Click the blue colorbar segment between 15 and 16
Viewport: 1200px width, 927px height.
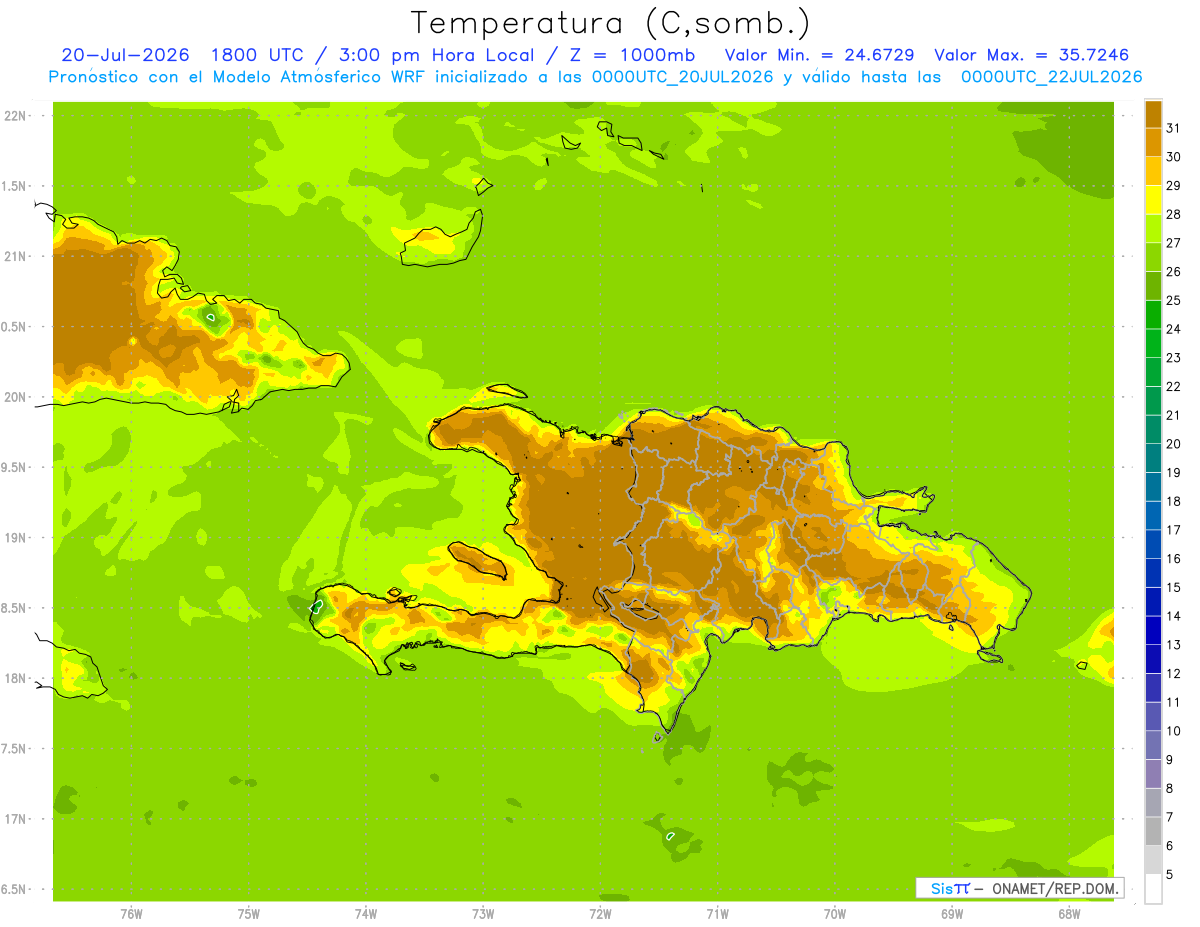pos(1153,573)
